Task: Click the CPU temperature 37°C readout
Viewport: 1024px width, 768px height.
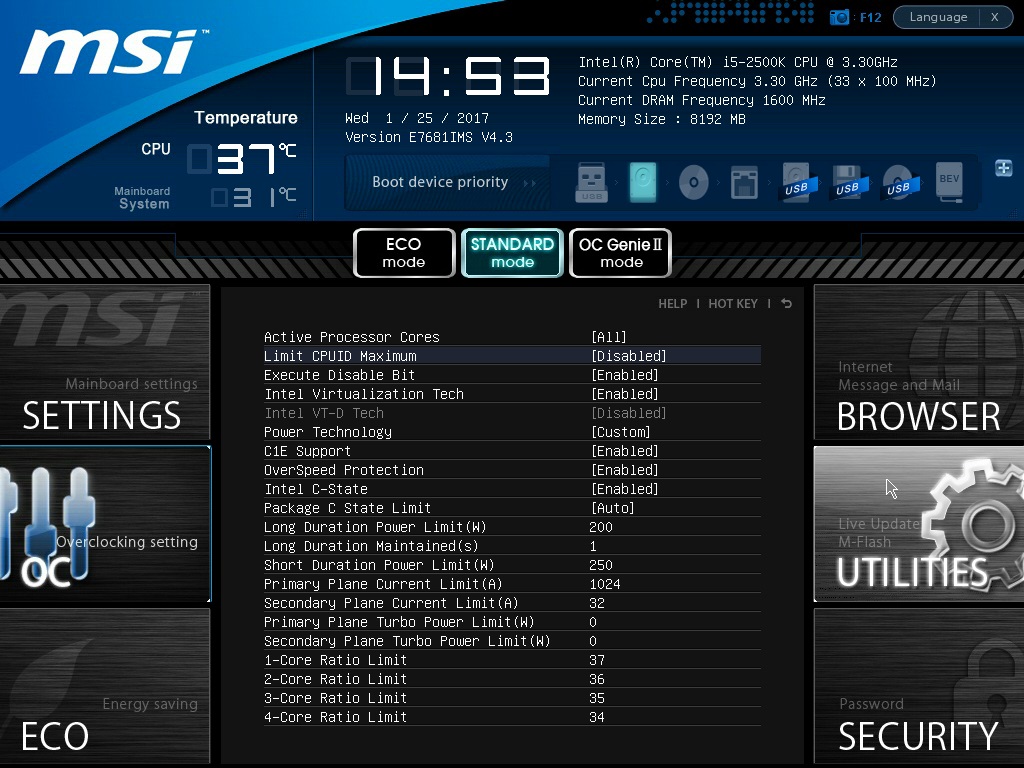Action: 243,159
